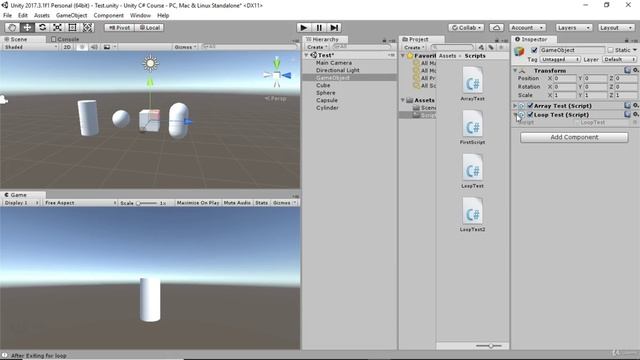Screen dimensions: 640x360
Task: Open Loop Test script help icon
Action: [x=627, y=114]
